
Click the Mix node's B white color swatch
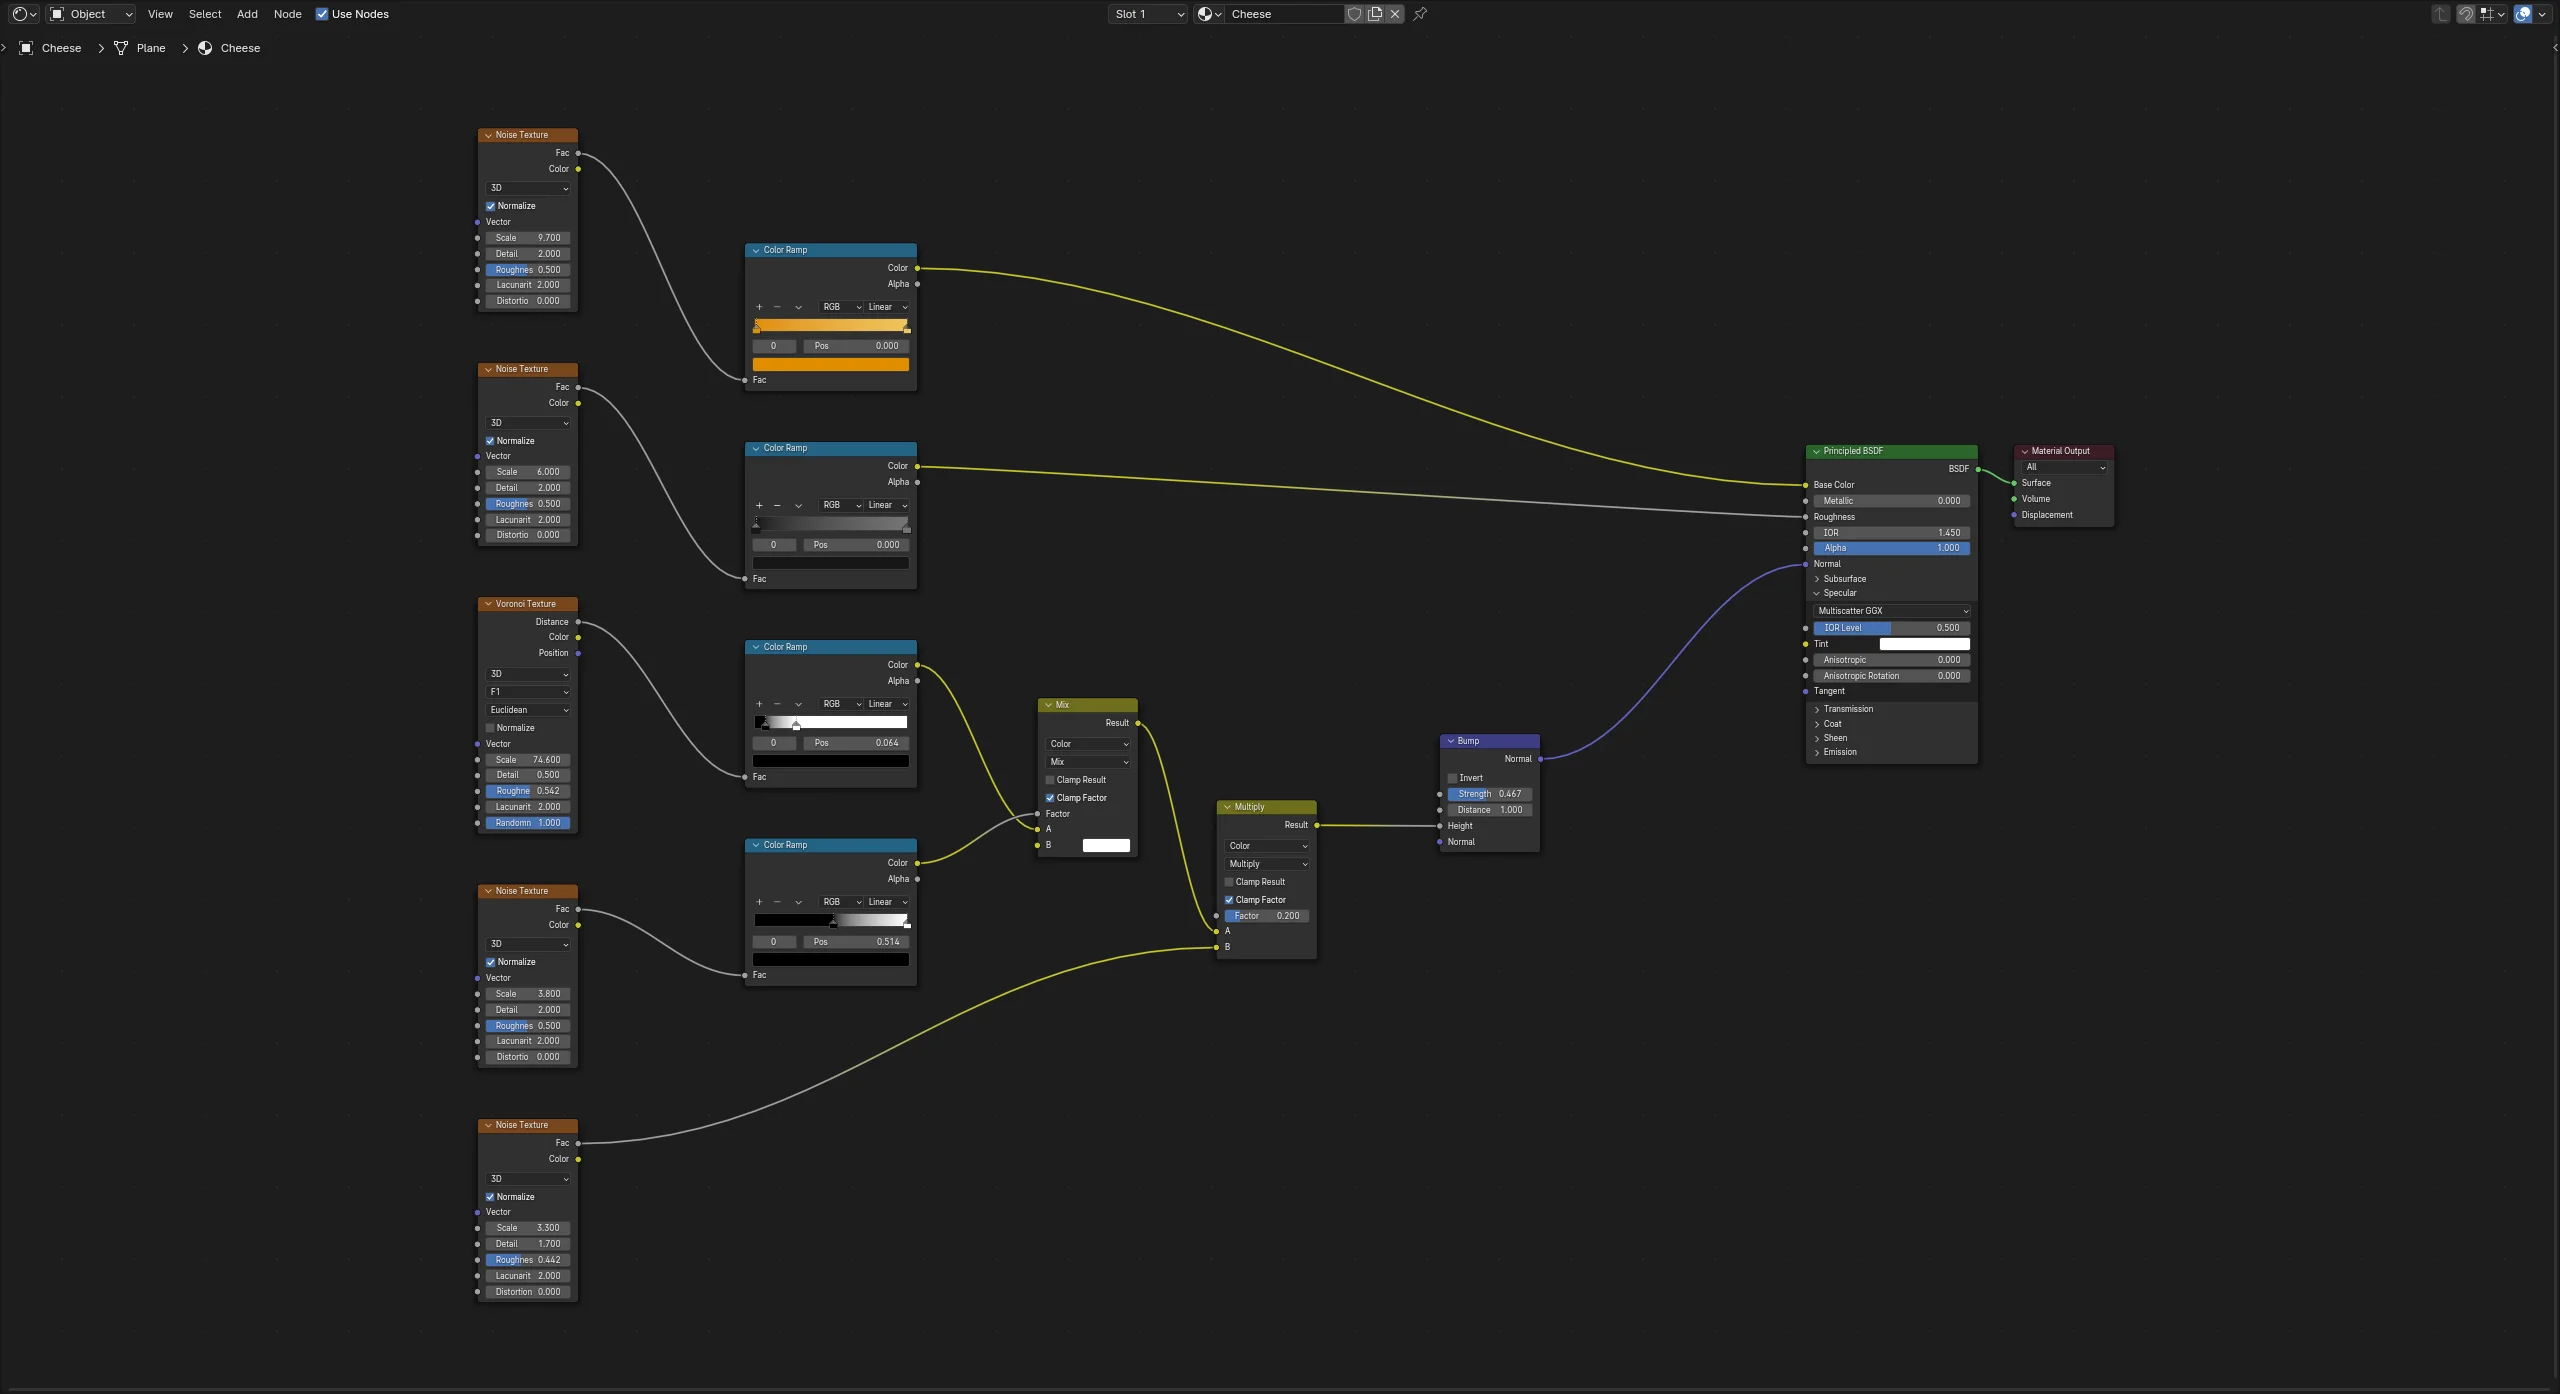pos(1105,846)
